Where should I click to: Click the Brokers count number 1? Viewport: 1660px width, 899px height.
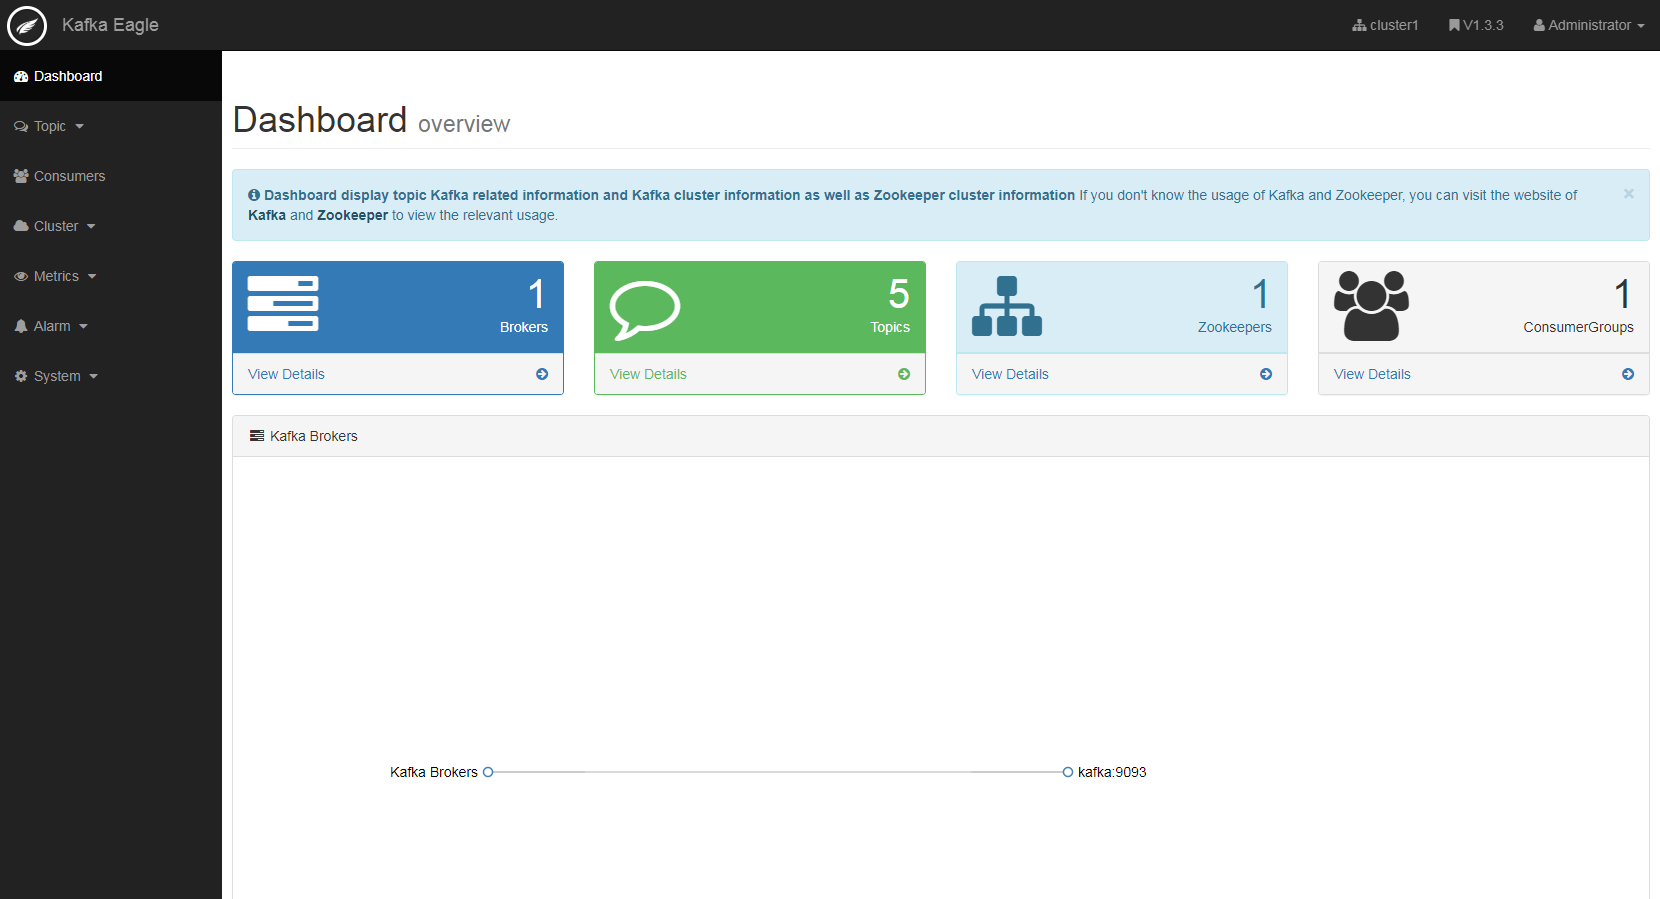point(537,294)
